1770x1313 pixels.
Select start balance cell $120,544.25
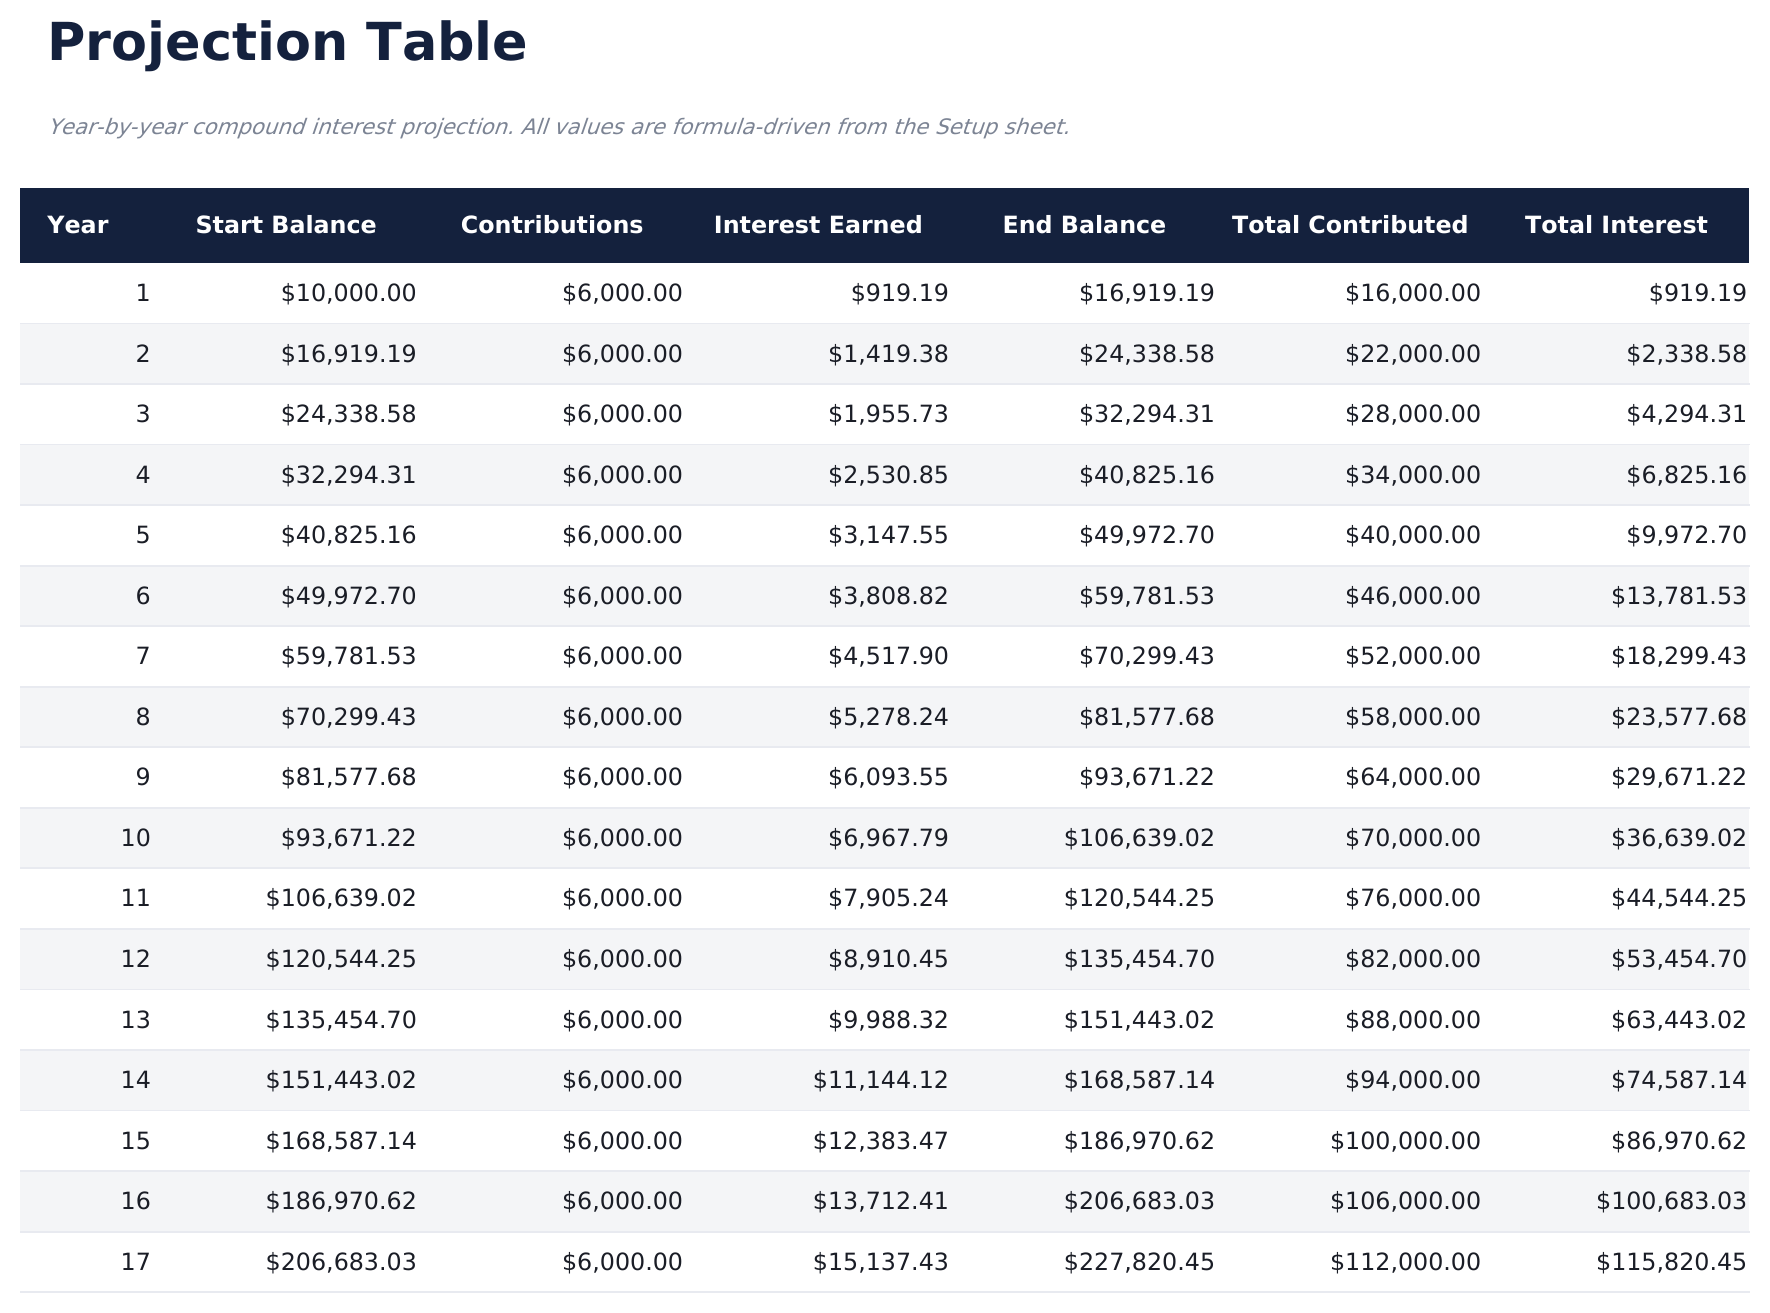click(x=340, y=959)
